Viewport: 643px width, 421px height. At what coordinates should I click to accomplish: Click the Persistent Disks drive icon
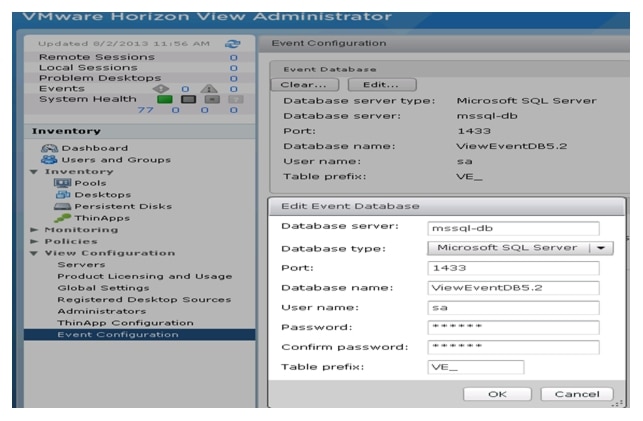click(62, 206)
